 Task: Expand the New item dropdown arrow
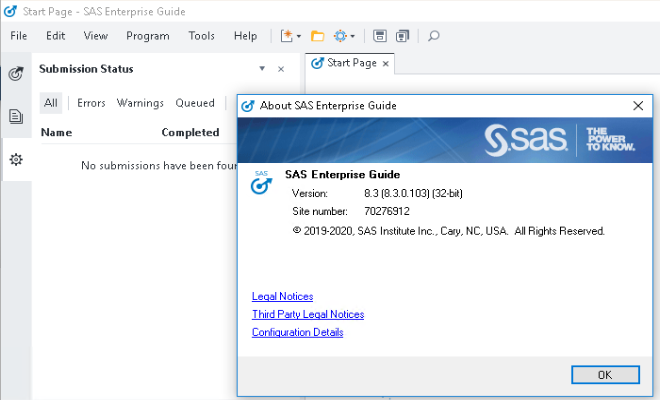(299, 37)
